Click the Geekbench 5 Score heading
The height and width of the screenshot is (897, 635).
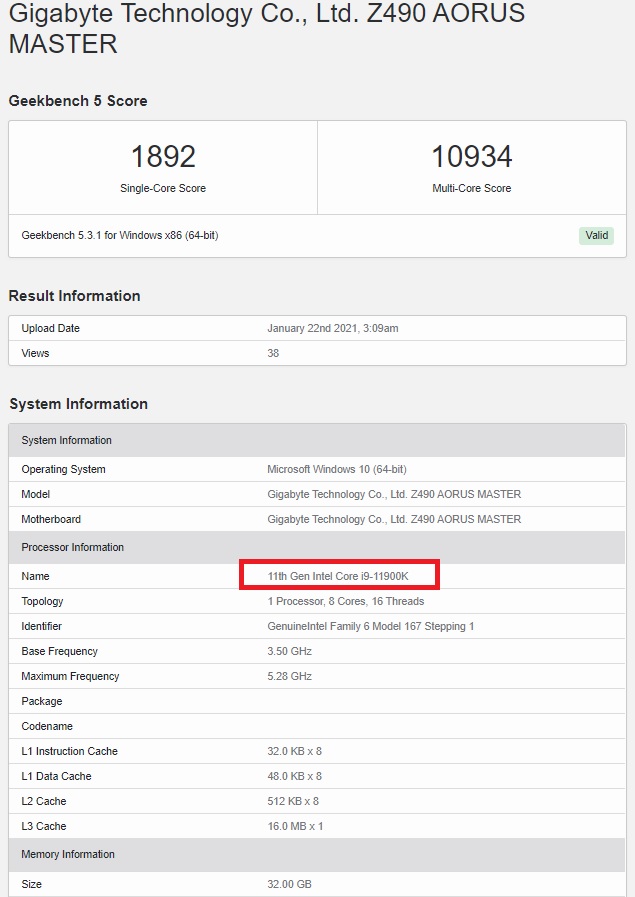(78, 101)
